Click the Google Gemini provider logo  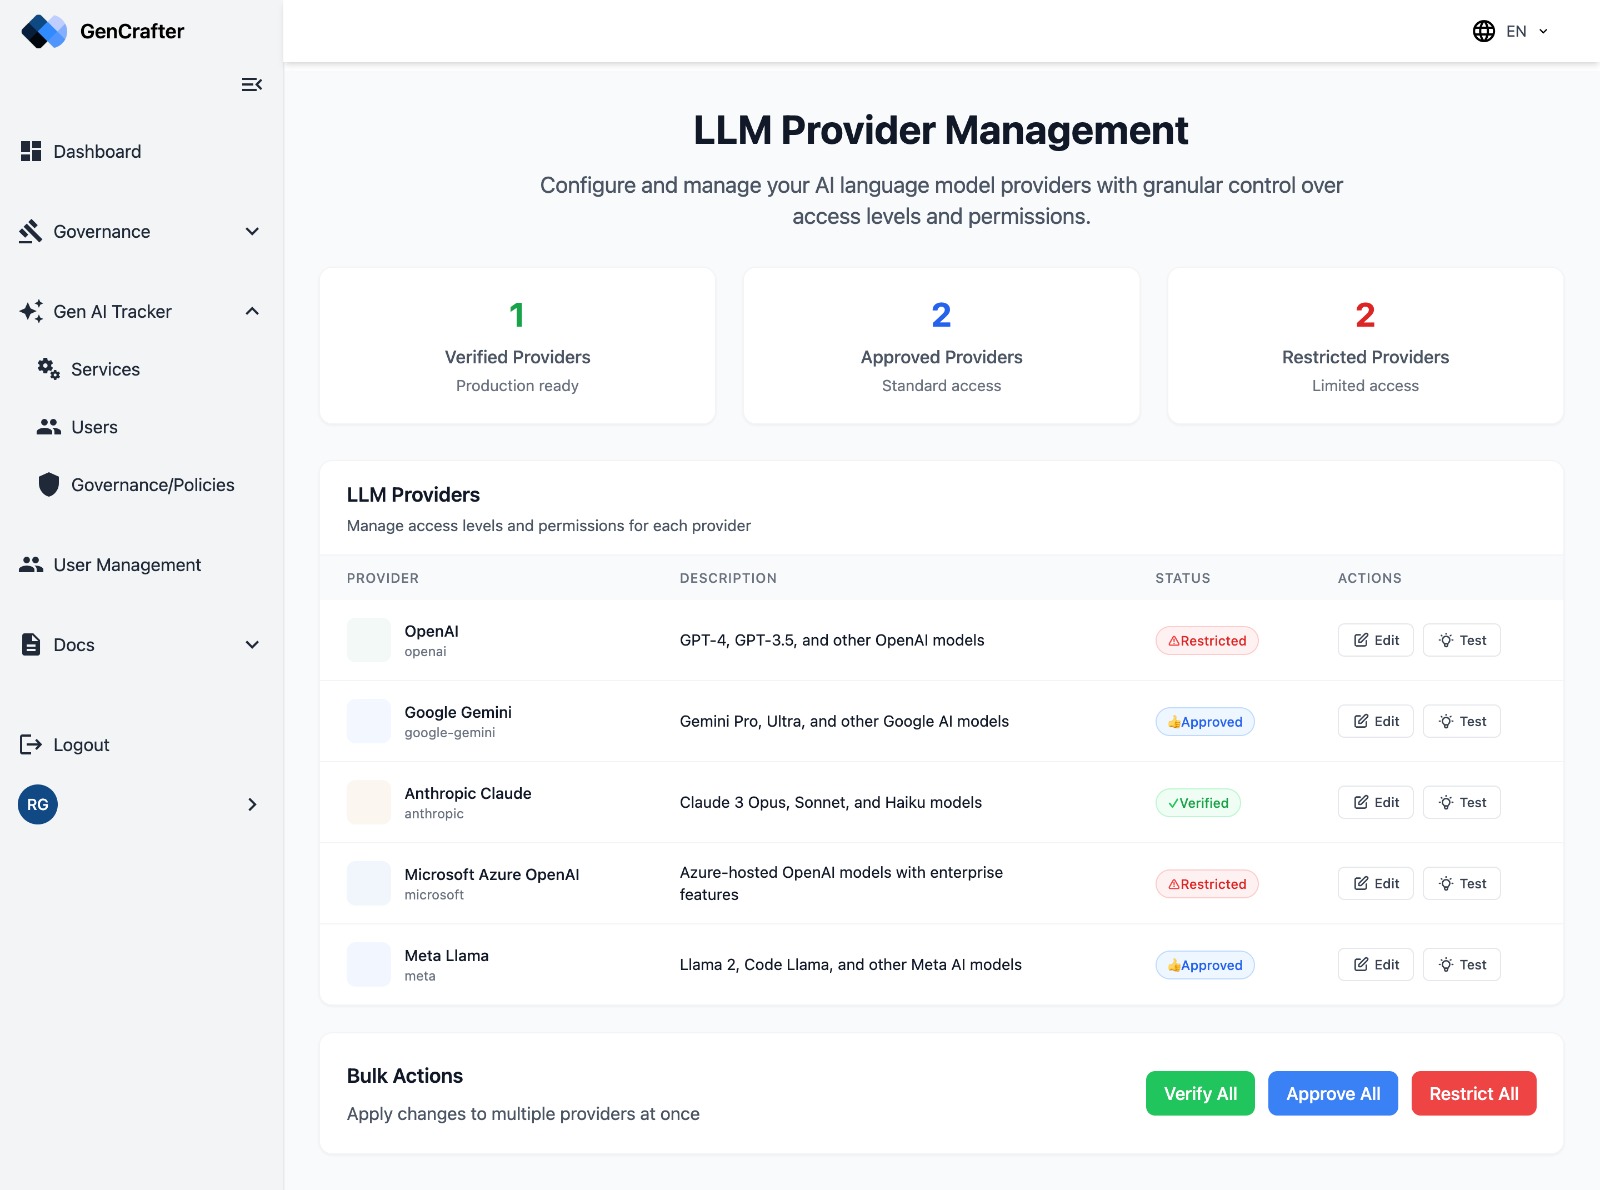tap(369, 721)
